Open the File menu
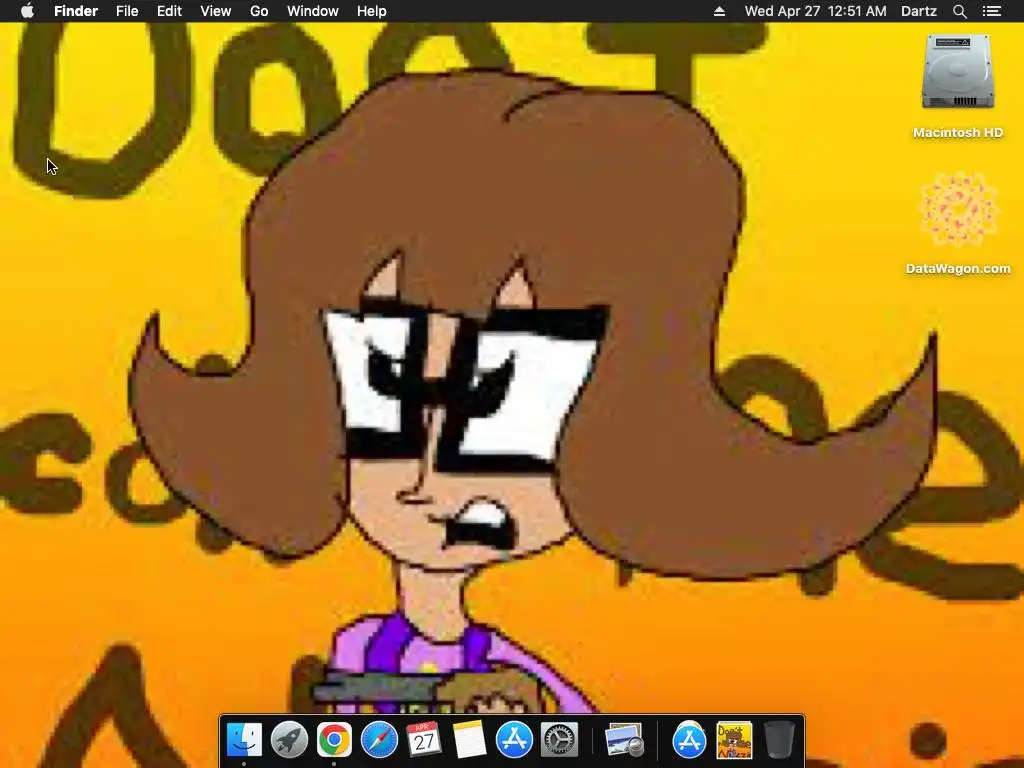1024x768 pixels. click(127, 11)
